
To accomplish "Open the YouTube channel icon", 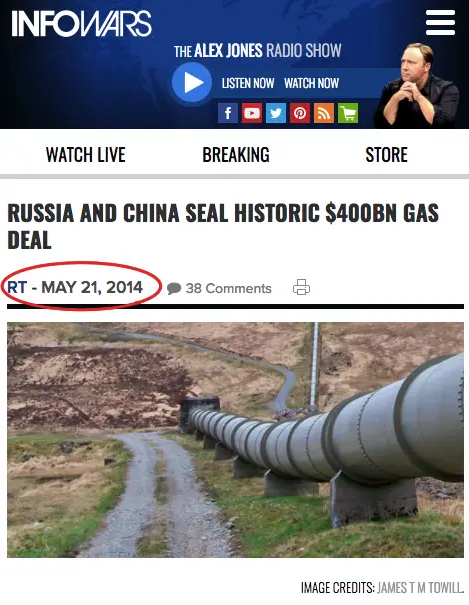I will 252,113.
